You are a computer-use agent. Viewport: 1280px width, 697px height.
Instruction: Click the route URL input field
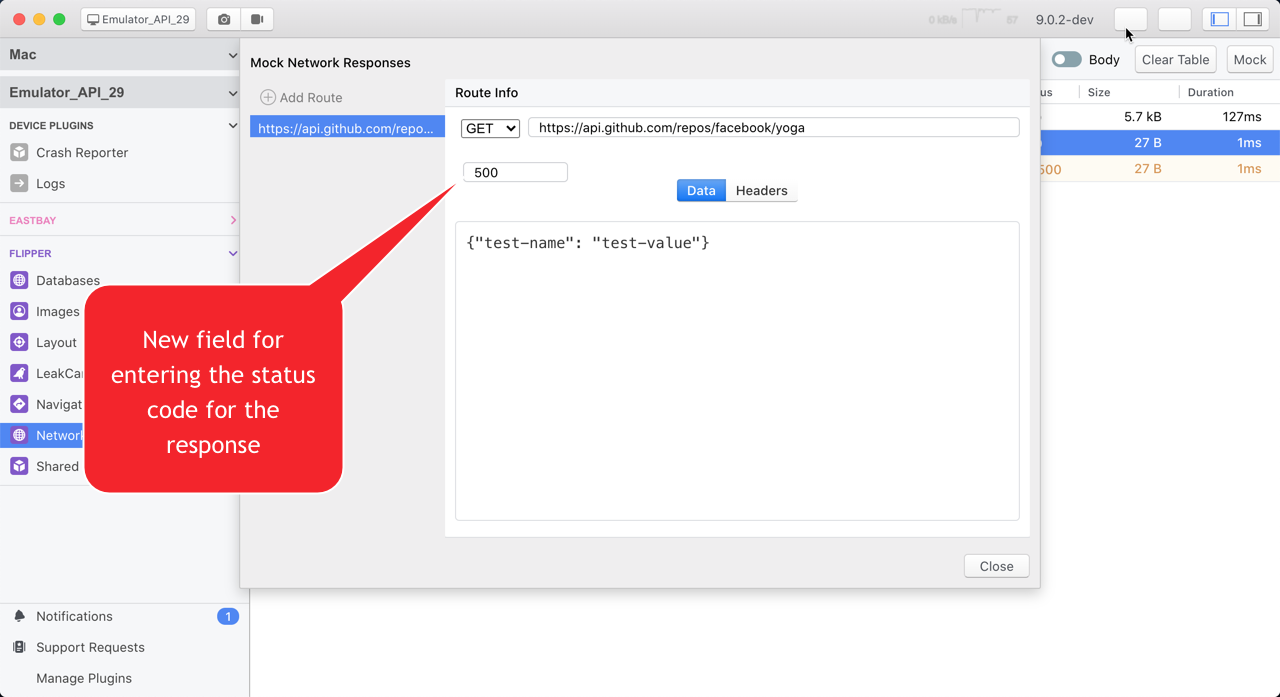point(774,128)
